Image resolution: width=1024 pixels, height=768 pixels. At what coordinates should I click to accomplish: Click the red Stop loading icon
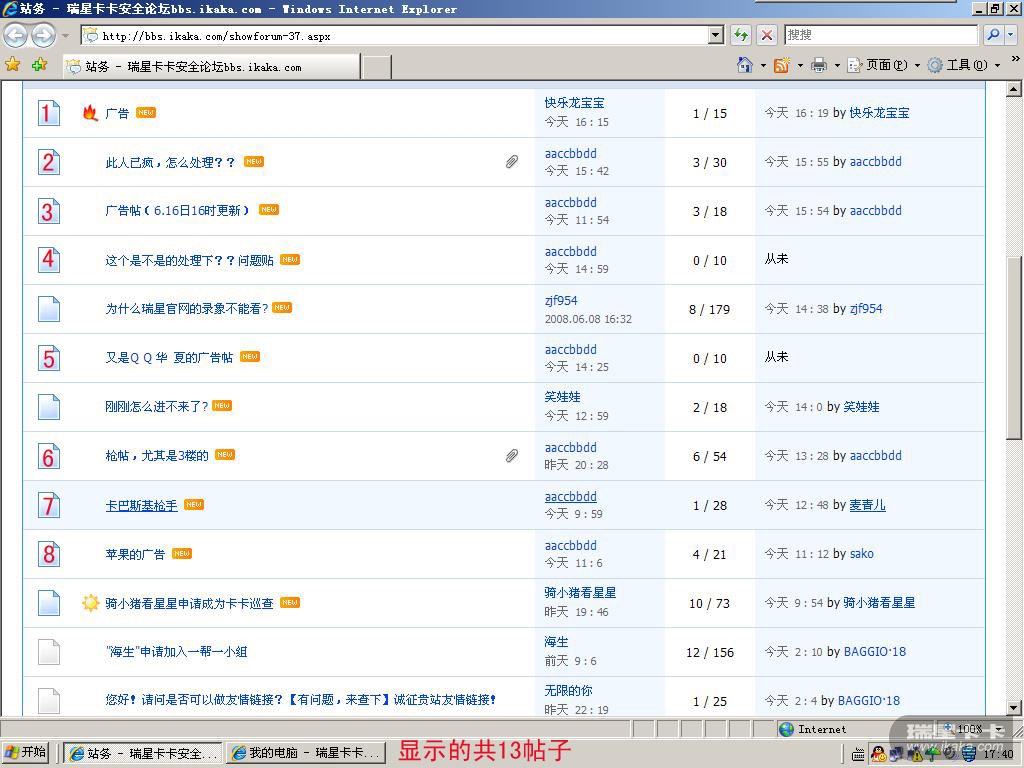767,35
